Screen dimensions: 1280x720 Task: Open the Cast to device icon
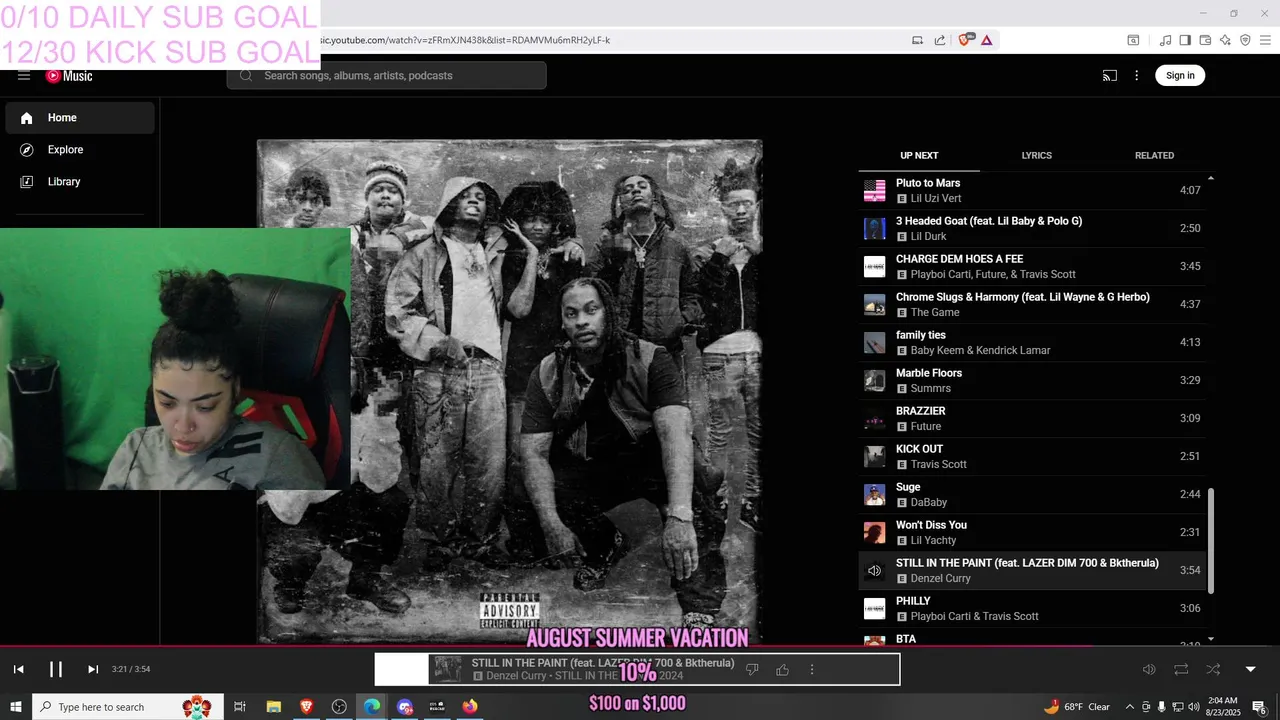1110,75
